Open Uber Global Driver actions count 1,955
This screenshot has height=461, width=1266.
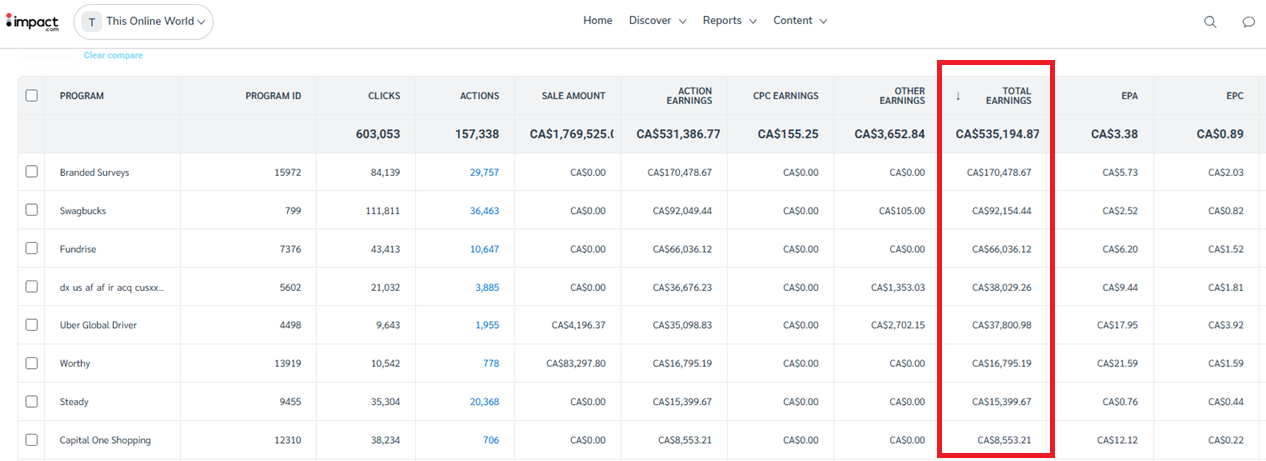(x=487, y=325)
